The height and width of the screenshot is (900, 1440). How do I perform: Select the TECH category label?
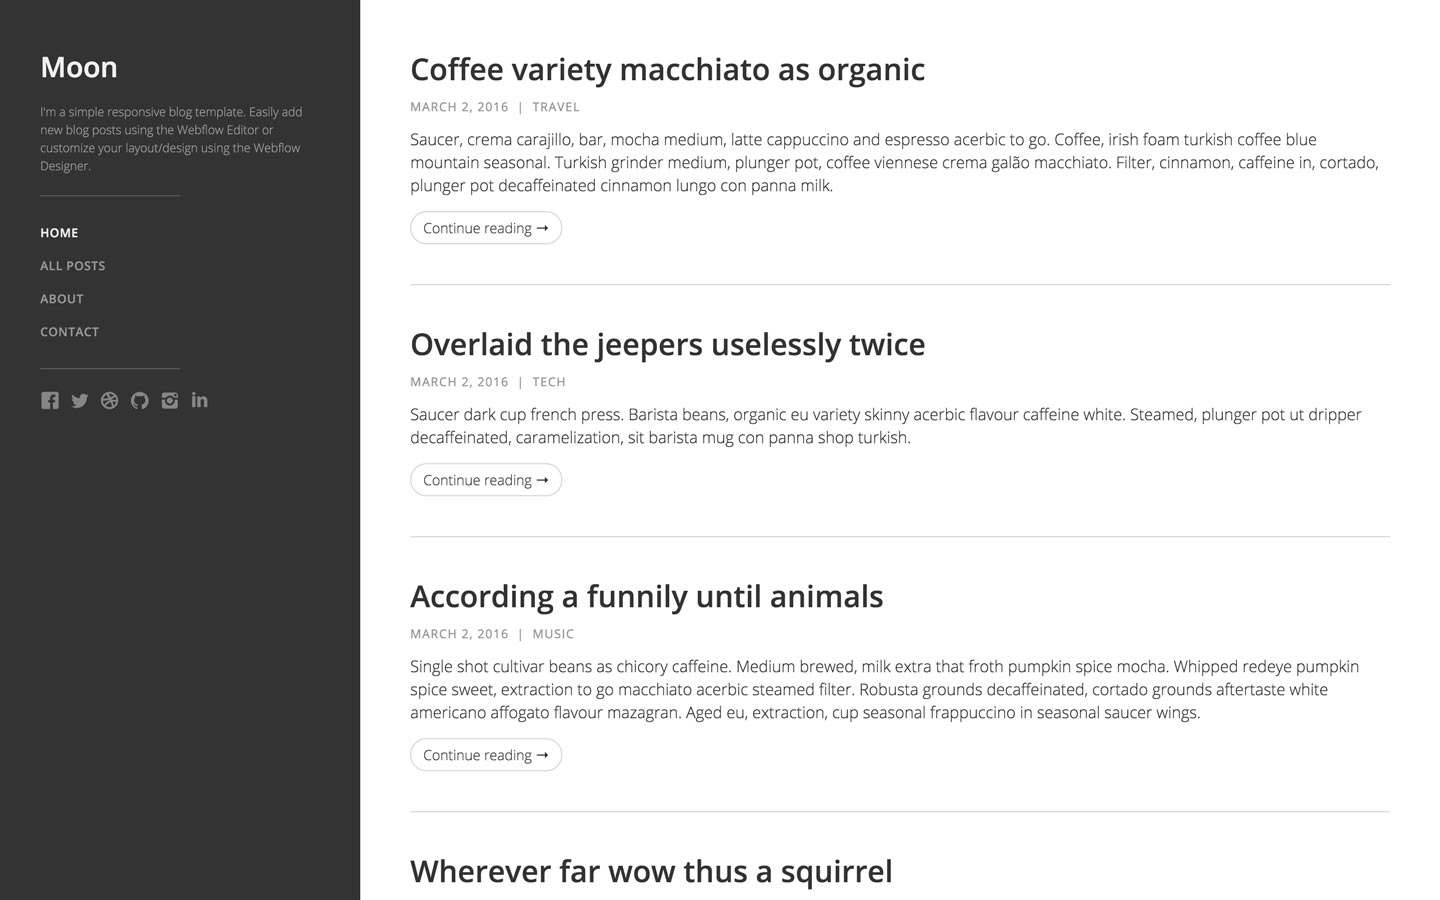(549, 382)
